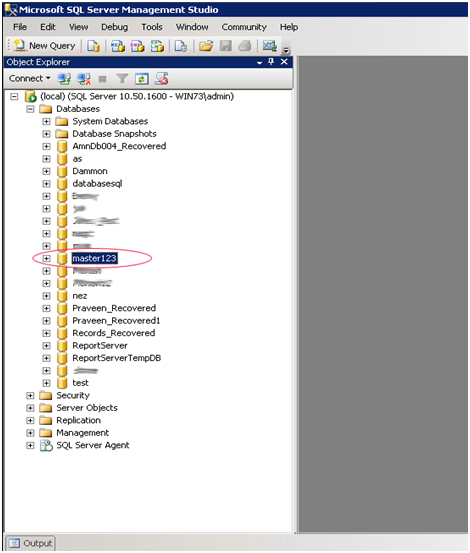Click the Activity Monitor toolbar icon
The width and height of the screenshot is (470, 553).
click(270, 46)
